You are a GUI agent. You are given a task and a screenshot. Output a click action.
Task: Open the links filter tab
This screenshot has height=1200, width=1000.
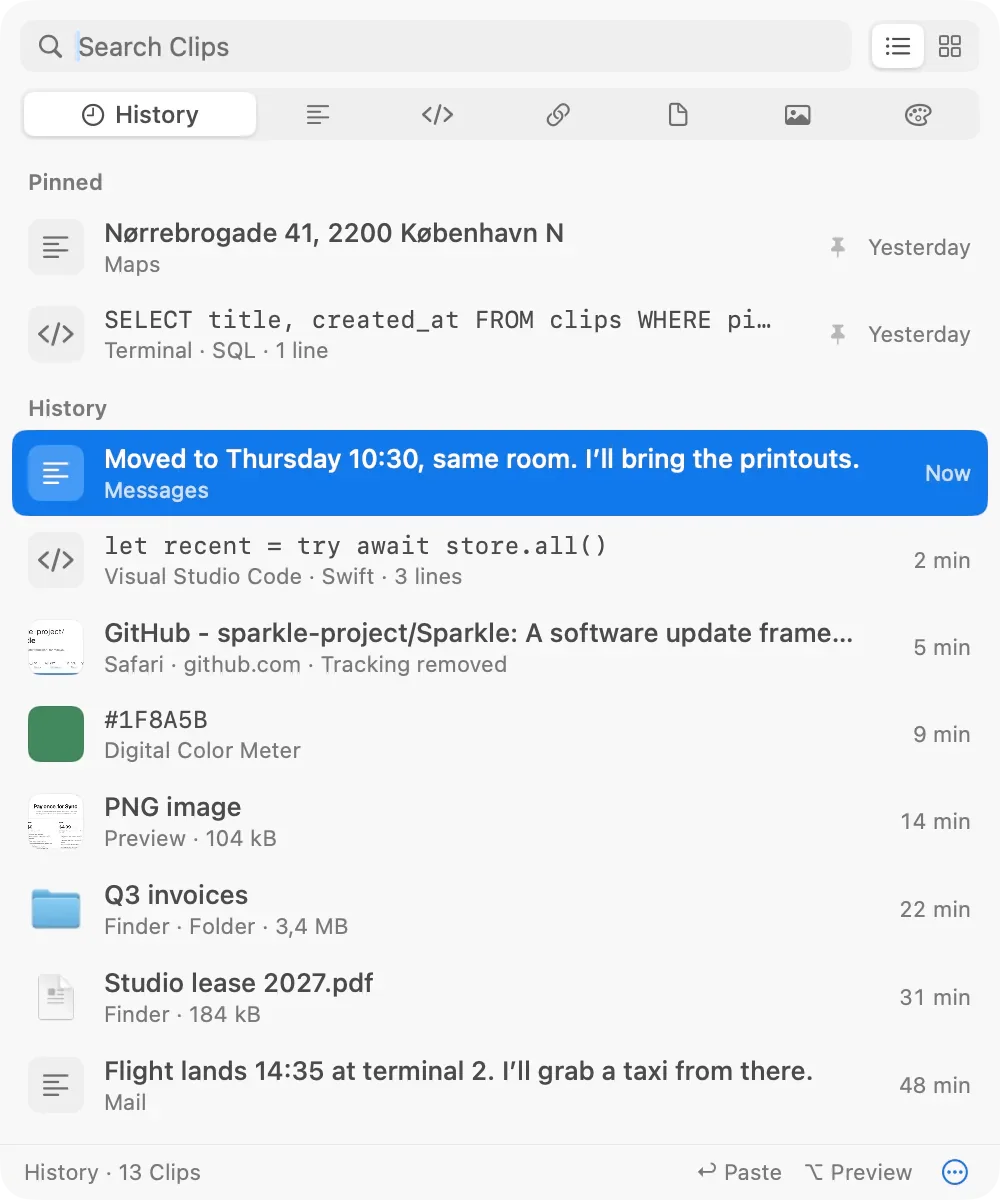[x=558, y=115]
